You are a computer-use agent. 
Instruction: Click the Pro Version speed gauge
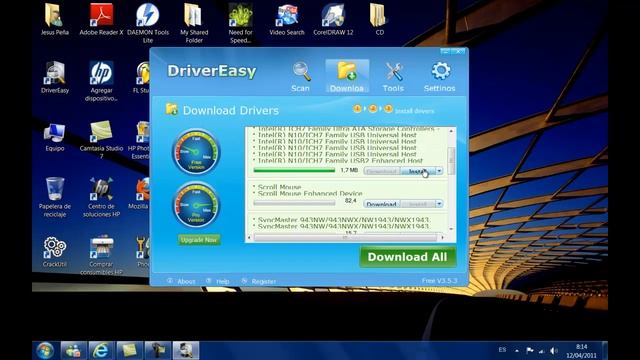(196, 204)
